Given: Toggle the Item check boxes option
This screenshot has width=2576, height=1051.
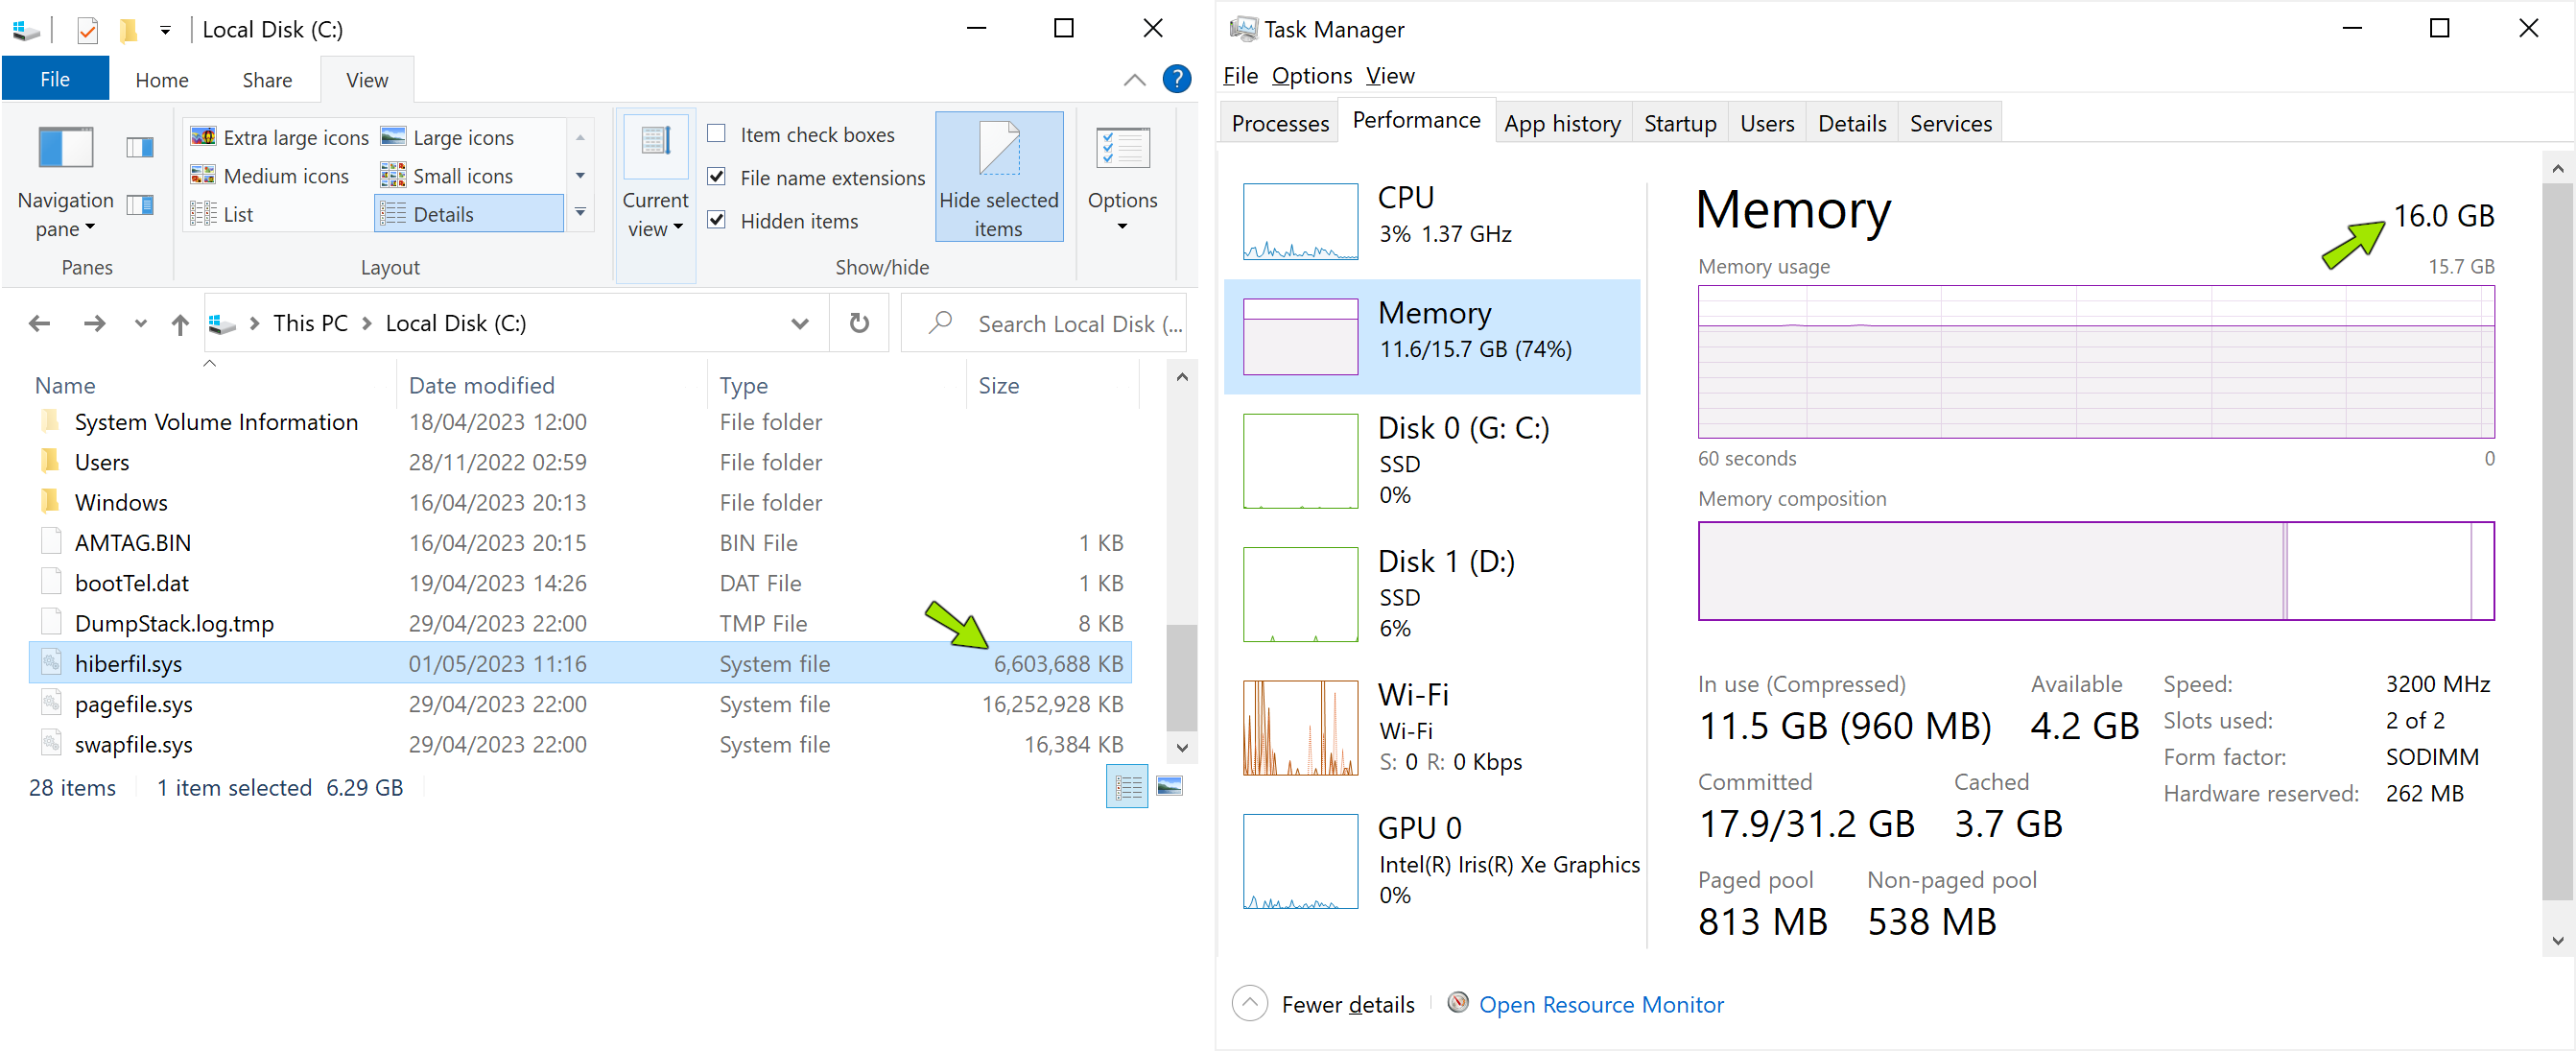Looking at the screenshot, I should [x=718, y=135].
